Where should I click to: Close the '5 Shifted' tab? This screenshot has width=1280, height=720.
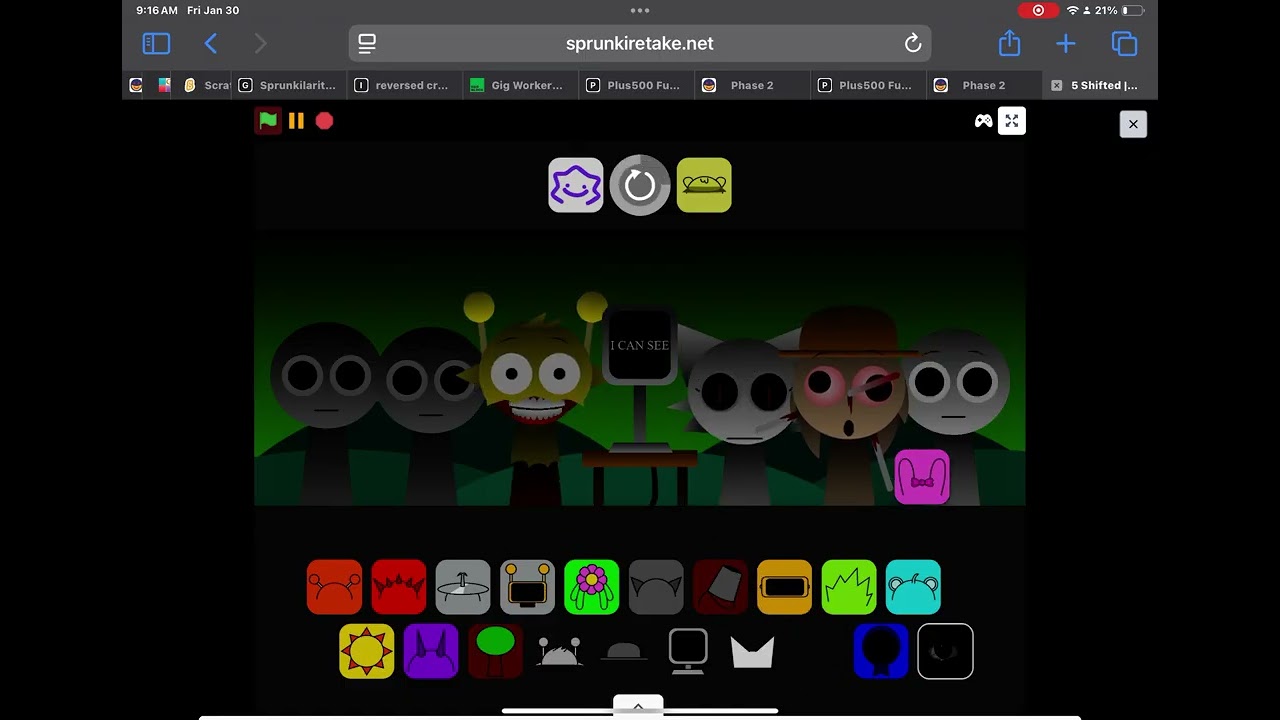click(x=1056, y=86)
